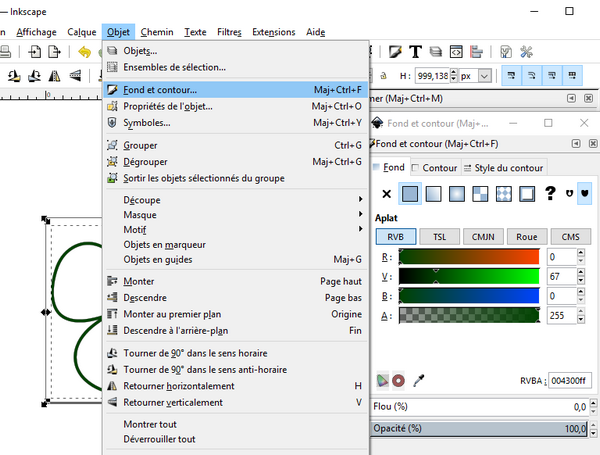The image size is (600, 455).
Task: Click Monter menu entry
Action: click(235, 281)
